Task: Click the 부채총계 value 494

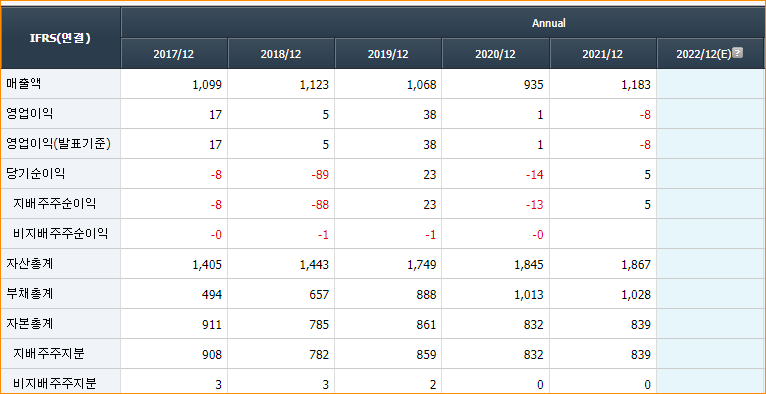Action: pos(212,295)
